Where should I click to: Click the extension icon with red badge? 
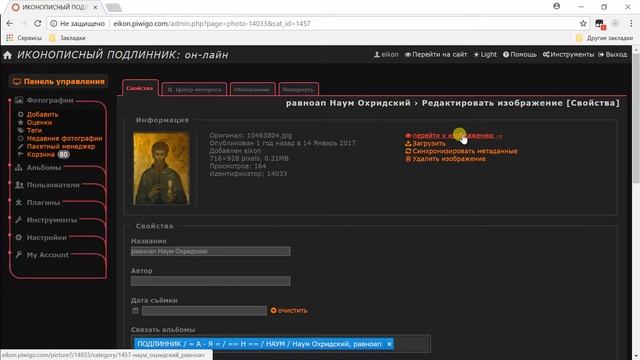(x=600, y=24)
